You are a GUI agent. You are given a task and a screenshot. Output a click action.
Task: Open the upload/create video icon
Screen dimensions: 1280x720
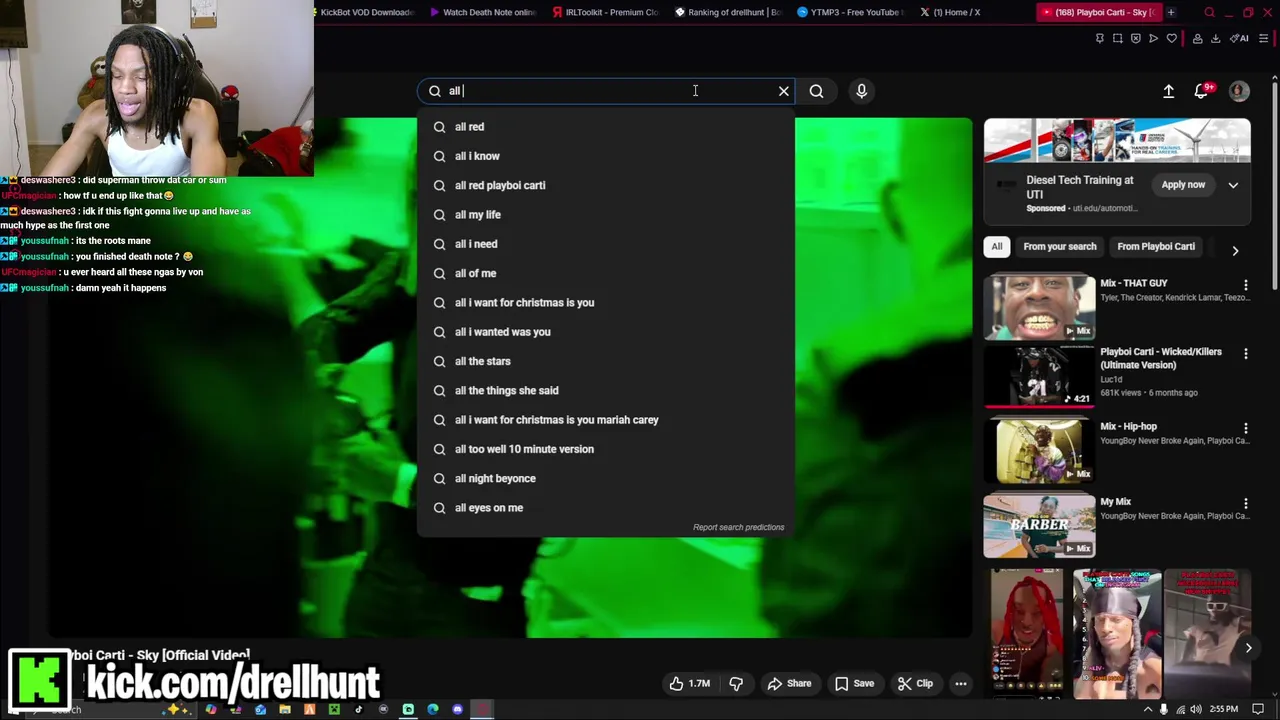tap(1168, 91)
